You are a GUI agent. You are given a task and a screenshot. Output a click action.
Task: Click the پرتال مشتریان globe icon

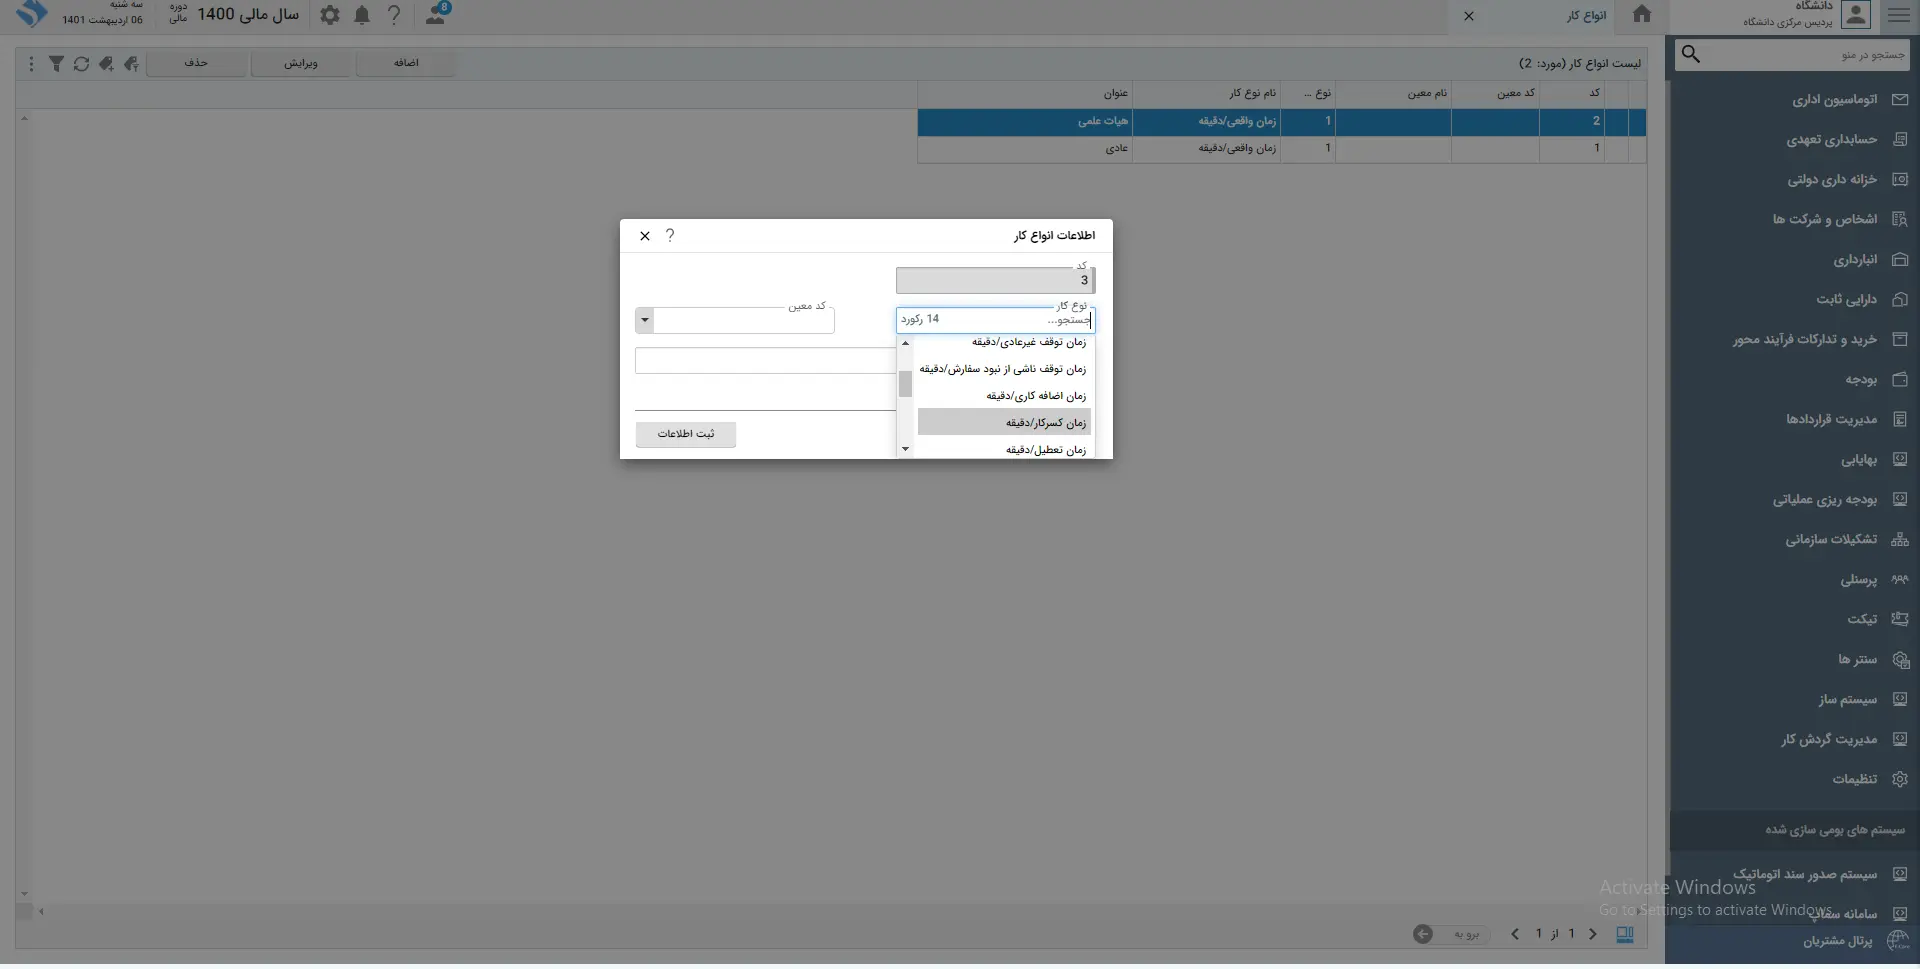[x=1897, y=941]
